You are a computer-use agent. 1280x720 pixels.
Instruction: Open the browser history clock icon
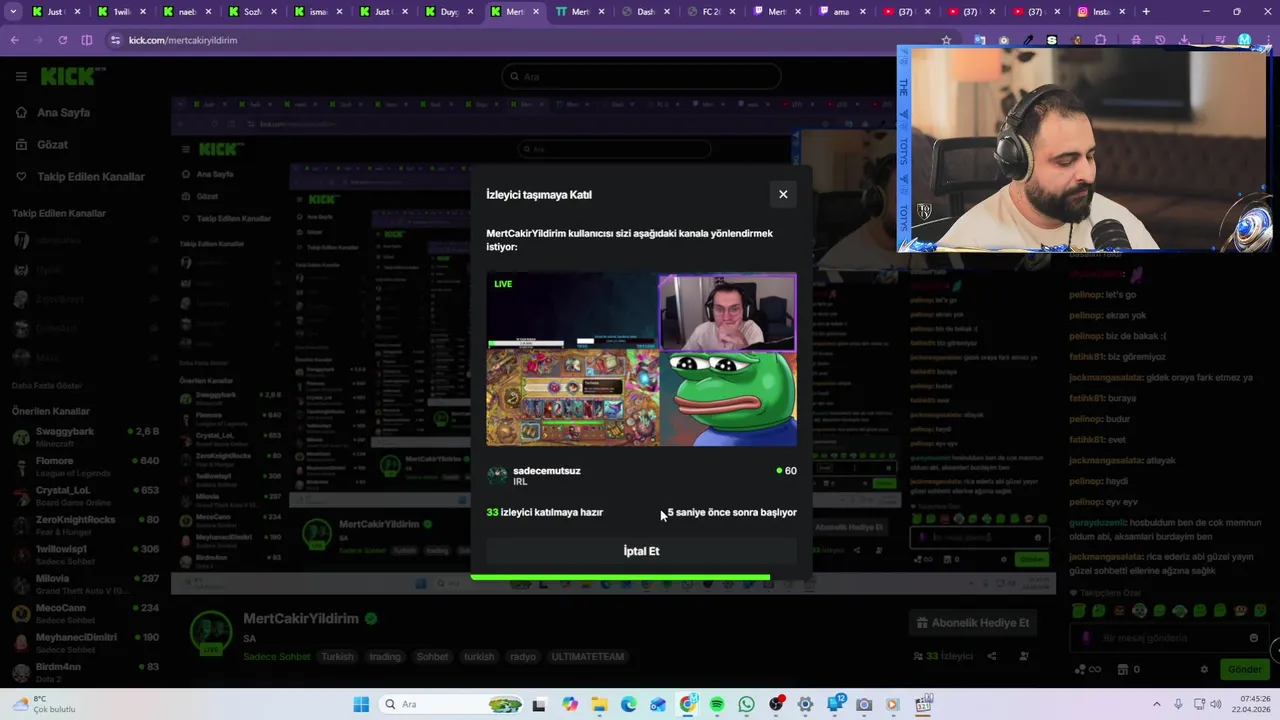[x=1161, y=40]
